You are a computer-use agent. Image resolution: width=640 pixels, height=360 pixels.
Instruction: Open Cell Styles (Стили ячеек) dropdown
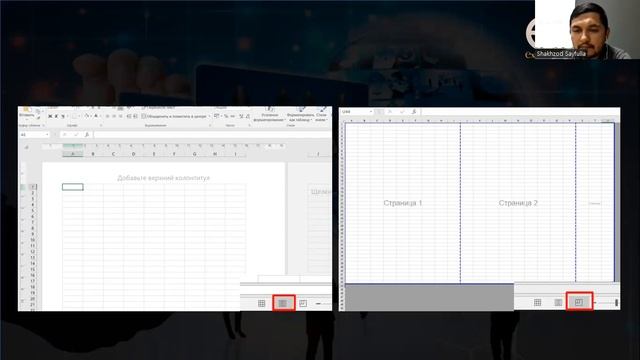[321, 114]
